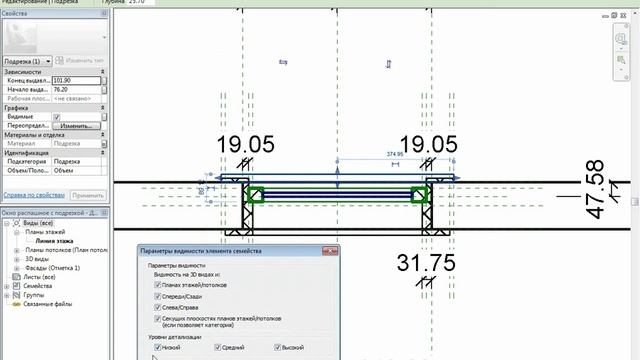
Task: Restore the drawing view window
Action: click(x=614, y=16)
